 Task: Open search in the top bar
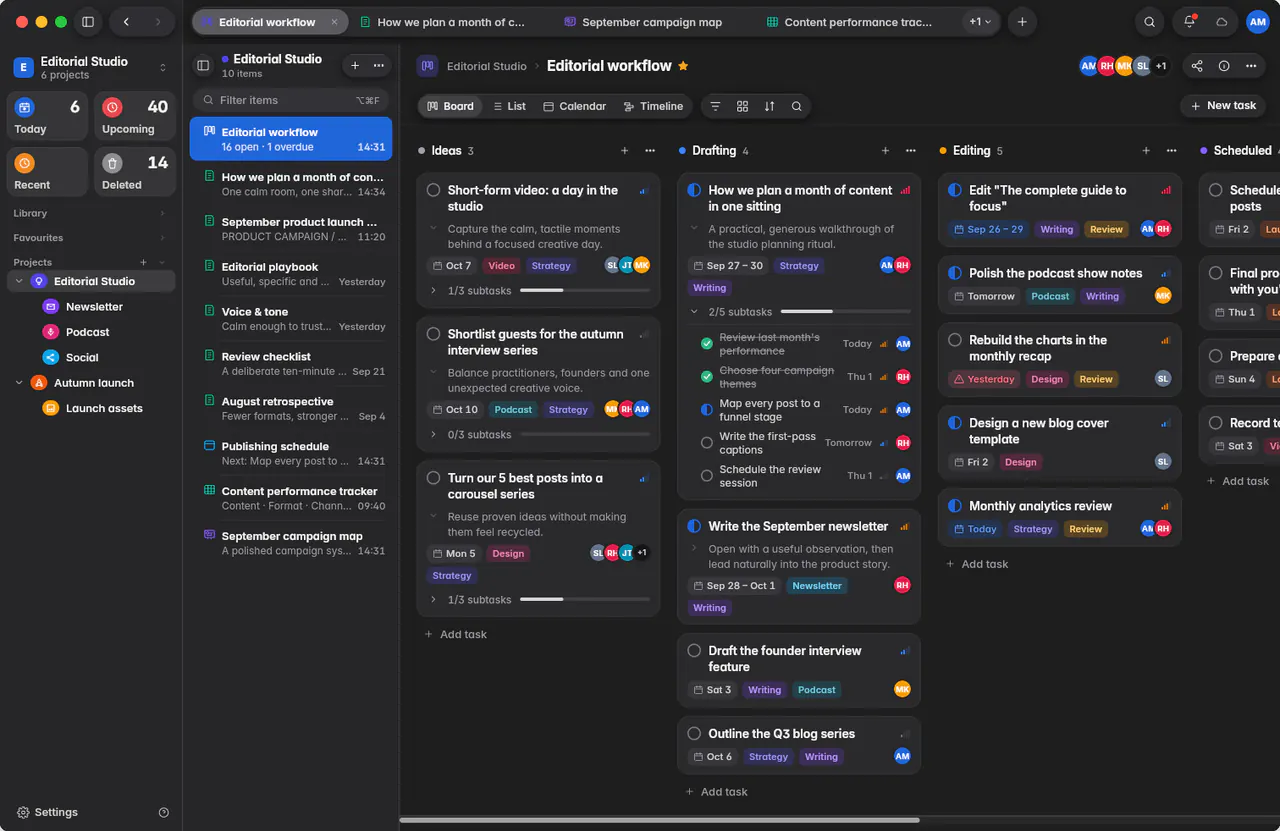pyautogui.click(x=1150, y=22)
